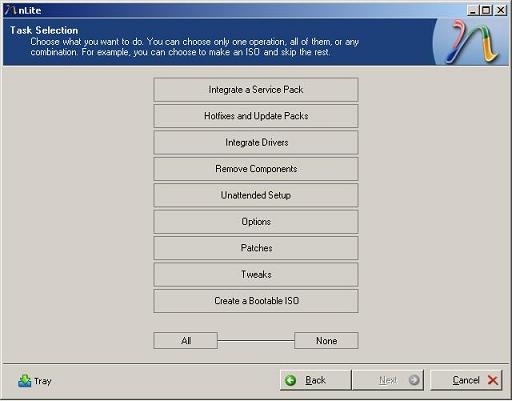Cancel the nLite wizard

point(466,380)
